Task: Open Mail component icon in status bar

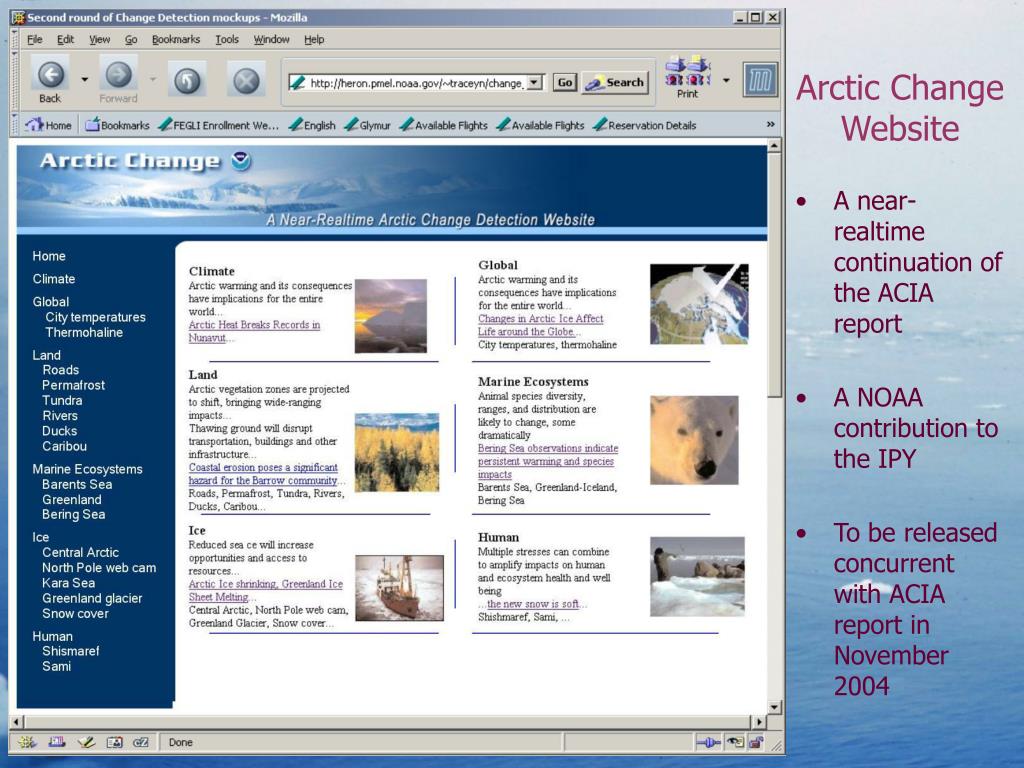Action: [x=57, y=742]
